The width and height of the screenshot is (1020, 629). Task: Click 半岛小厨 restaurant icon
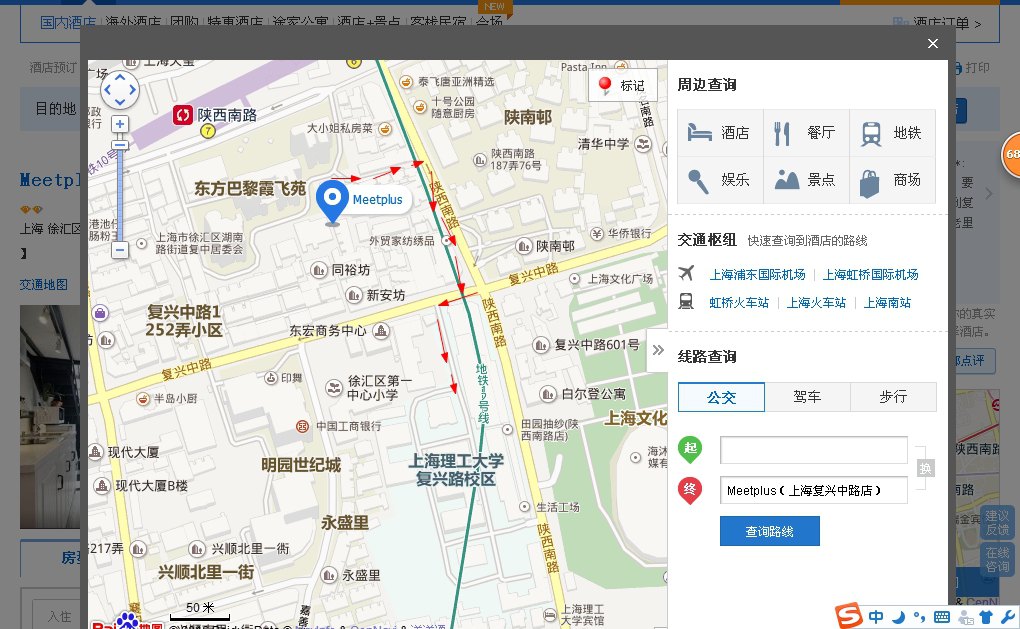pos(142,398)
